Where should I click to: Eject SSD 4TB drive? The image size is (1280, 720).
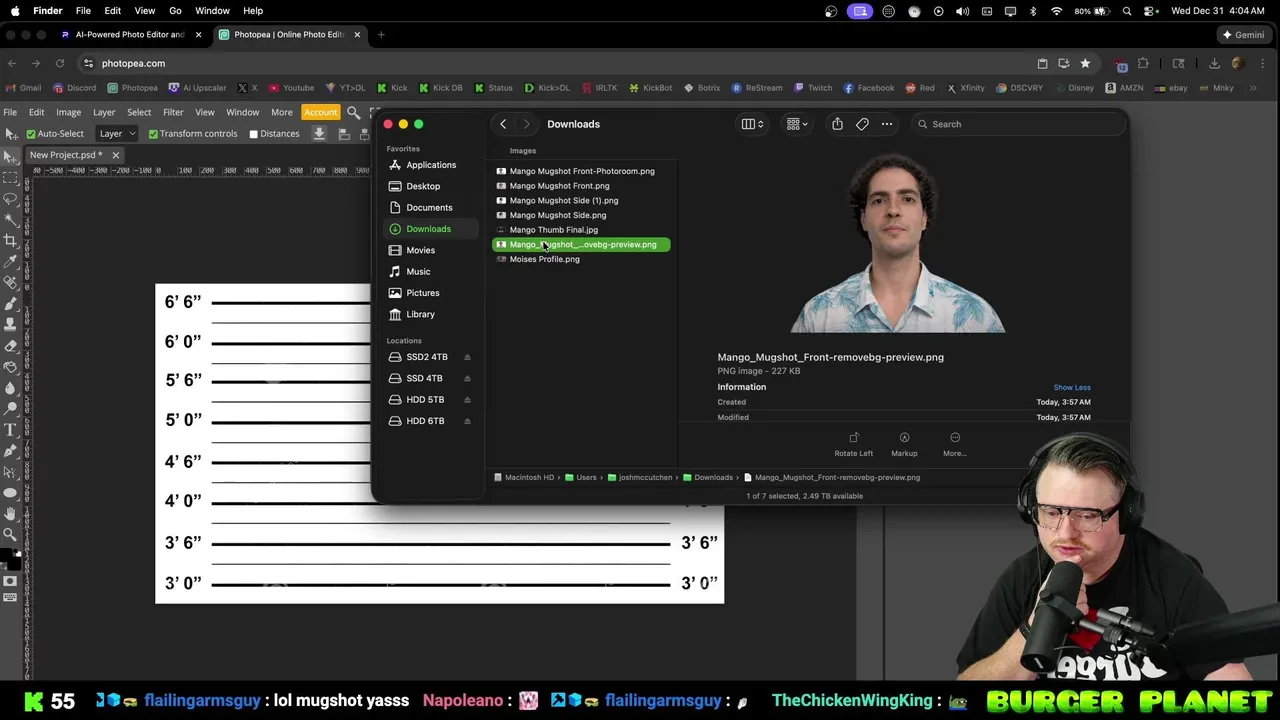(x=467, y=378)
